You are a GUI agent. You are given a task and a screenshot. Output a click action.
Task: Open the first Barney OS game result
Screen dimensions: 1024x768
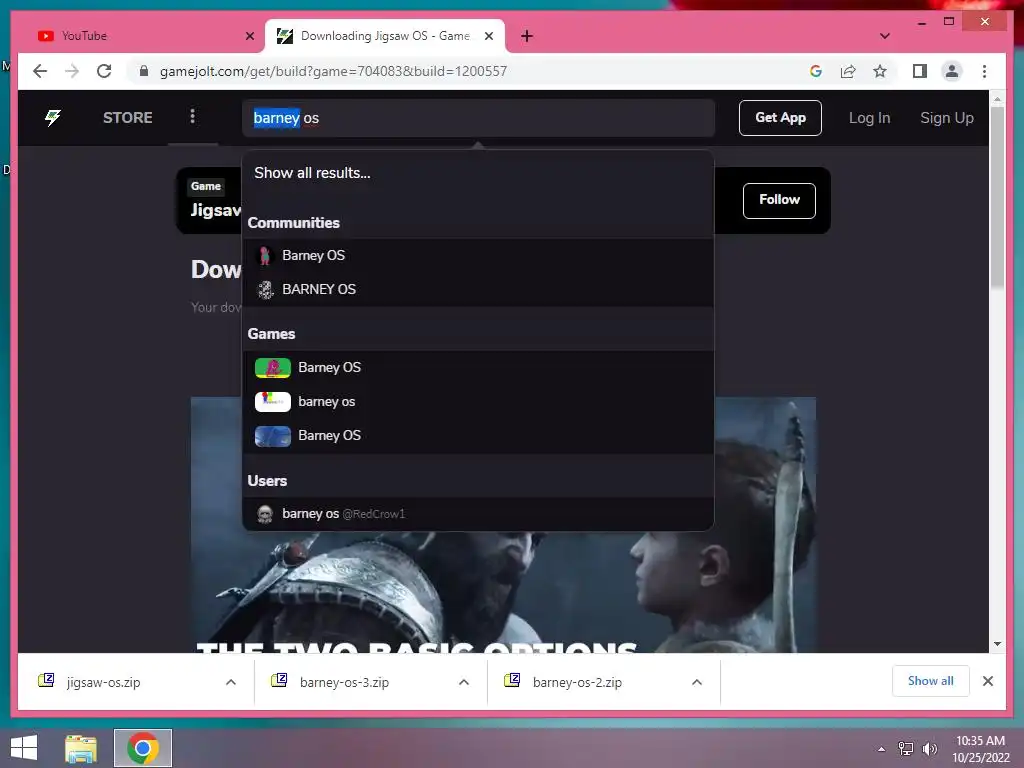[478, 368]
